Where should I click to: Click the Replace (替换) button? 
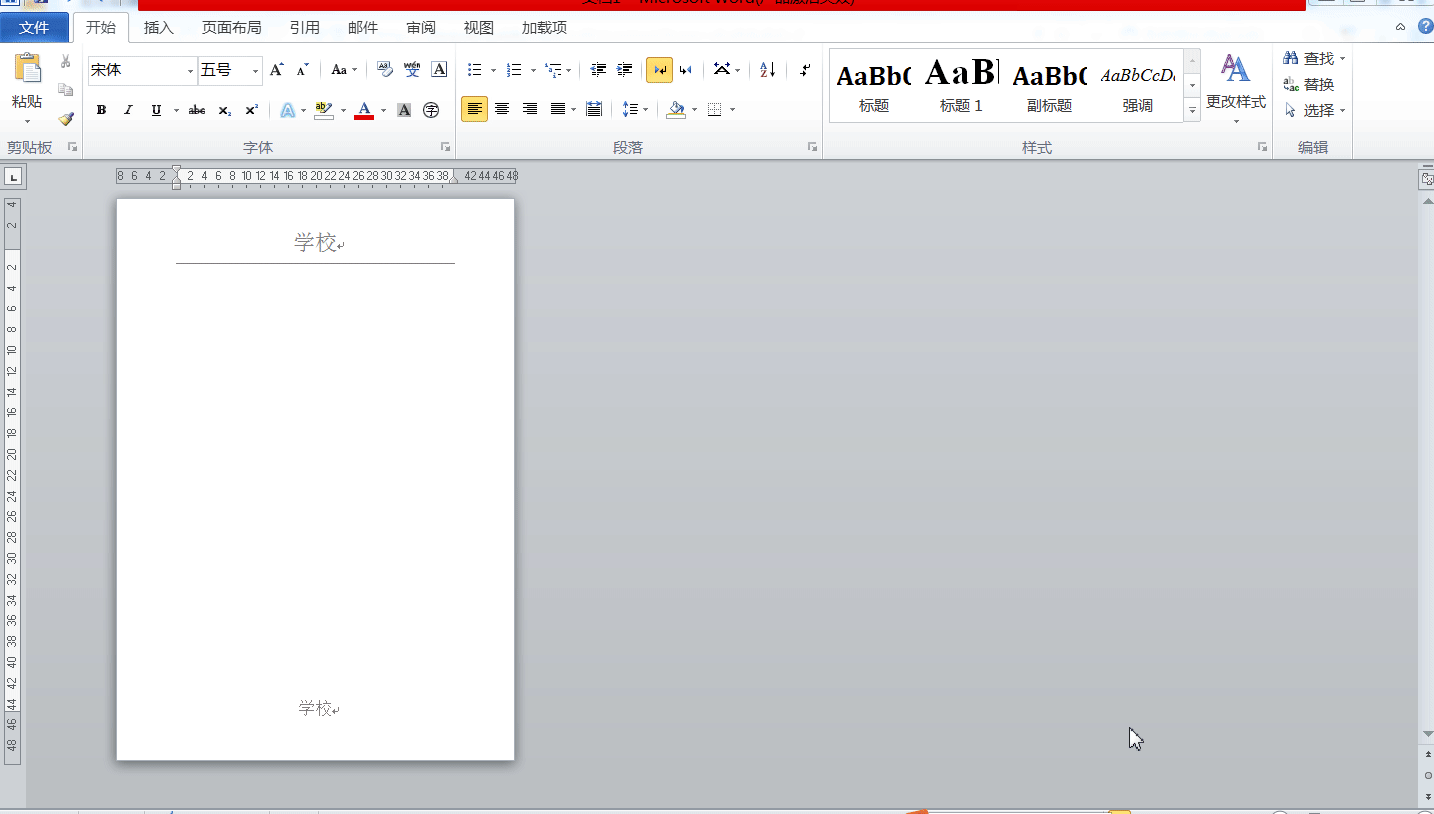[x=1310, y=85]
